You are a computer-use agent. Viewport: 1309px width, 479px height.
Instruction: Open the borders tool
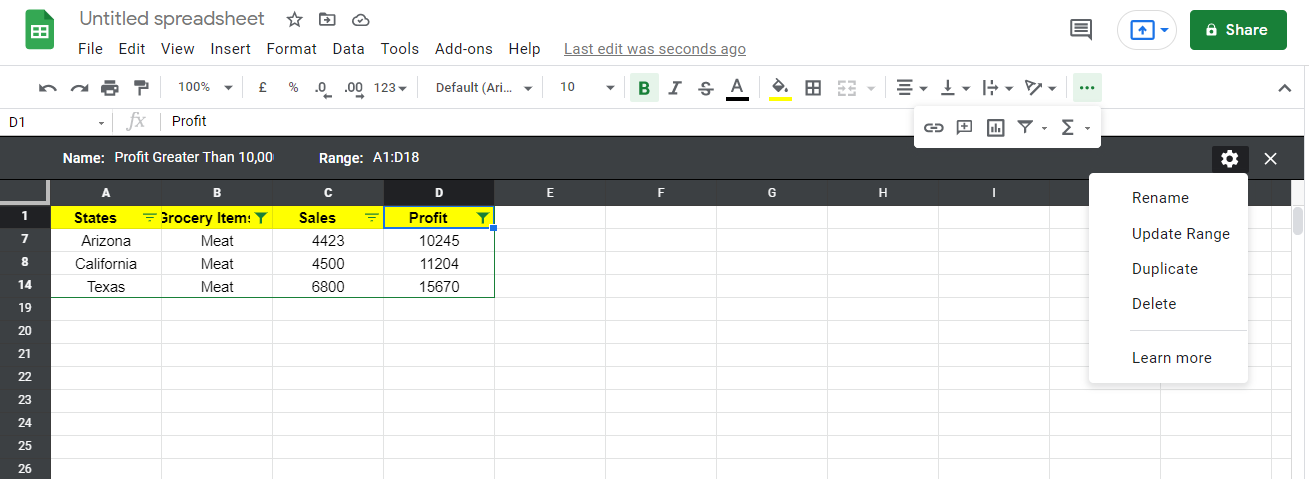(x=813, y=88)
